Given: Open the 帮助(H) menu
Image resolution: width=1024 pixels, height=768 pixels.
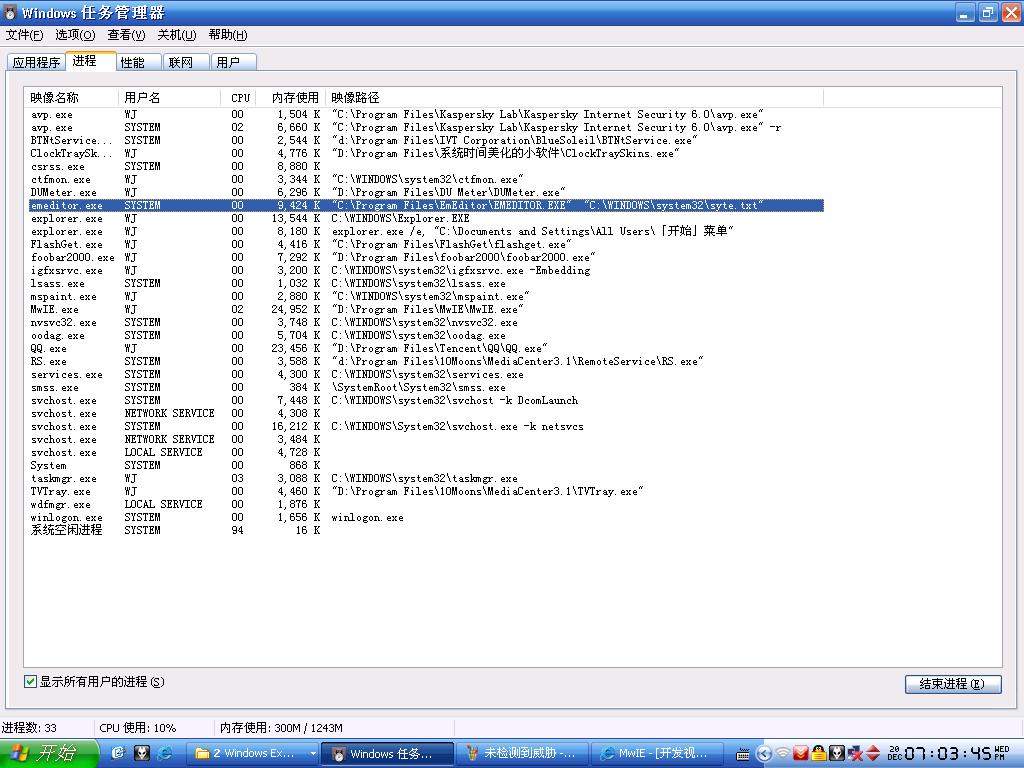Looking at the screenshot, I should (228, 35).
